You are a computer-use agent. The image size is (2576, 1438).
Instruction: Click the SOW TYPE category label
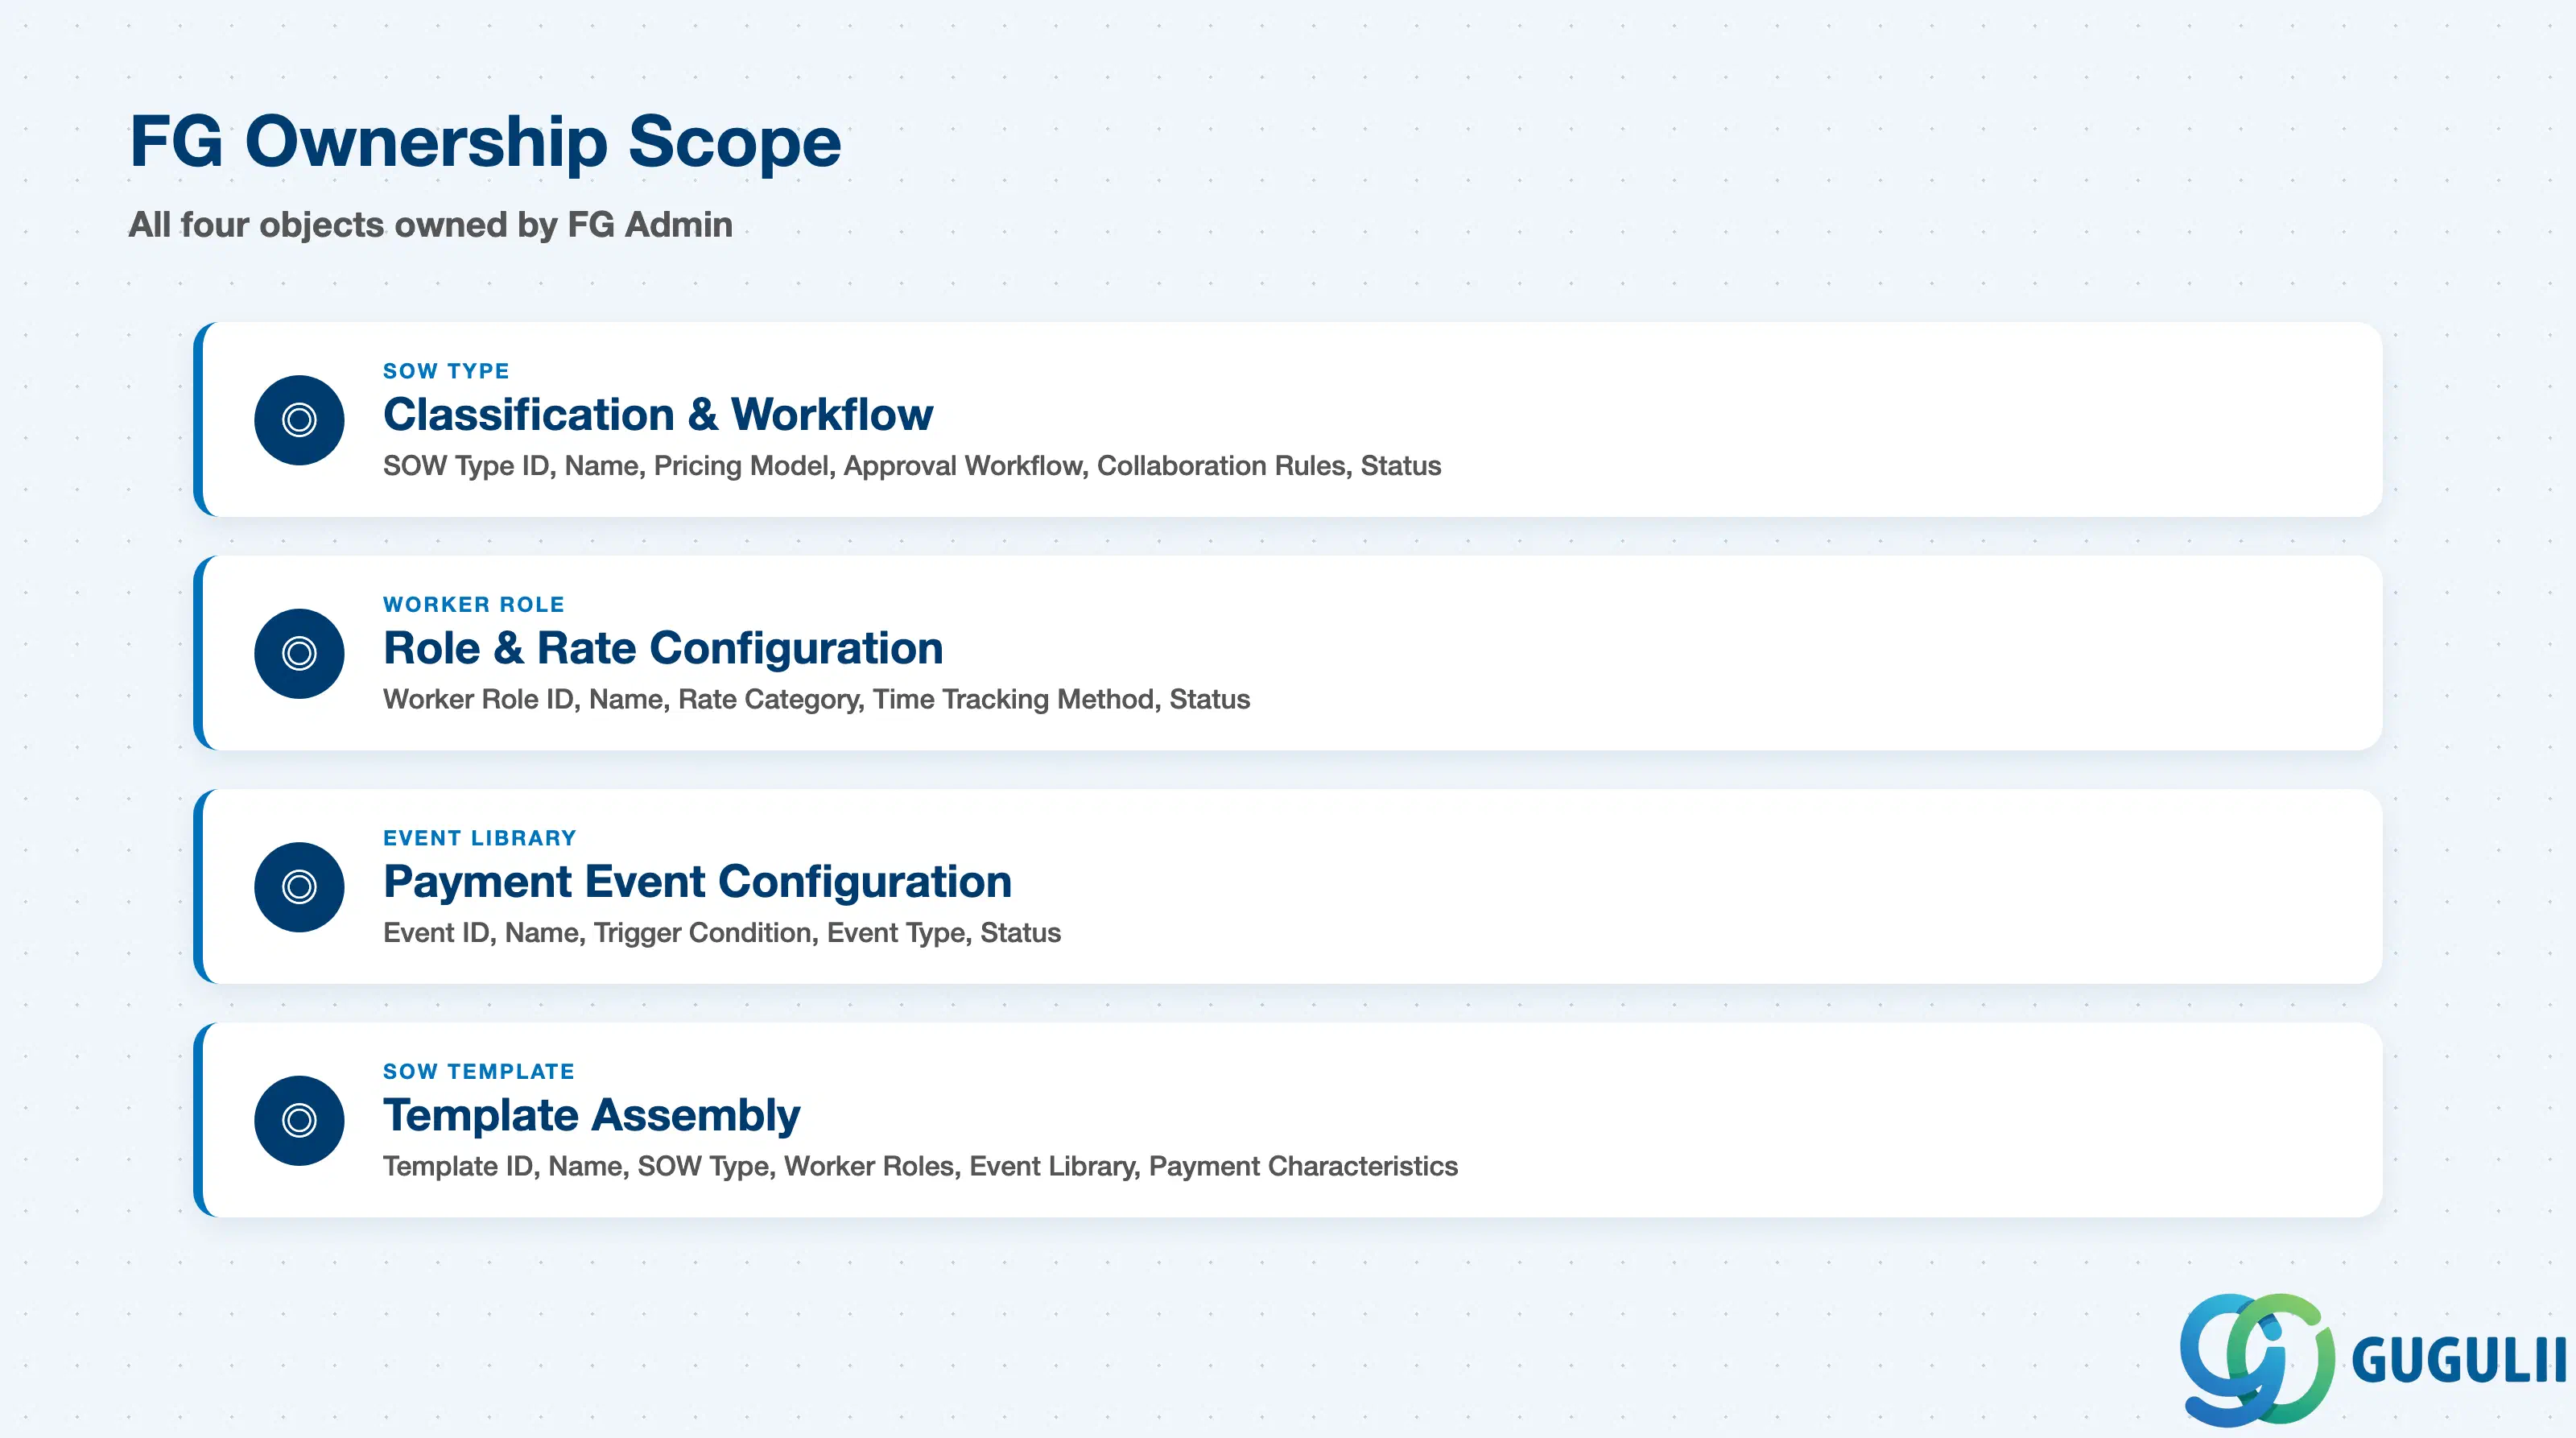coord(446,371)
